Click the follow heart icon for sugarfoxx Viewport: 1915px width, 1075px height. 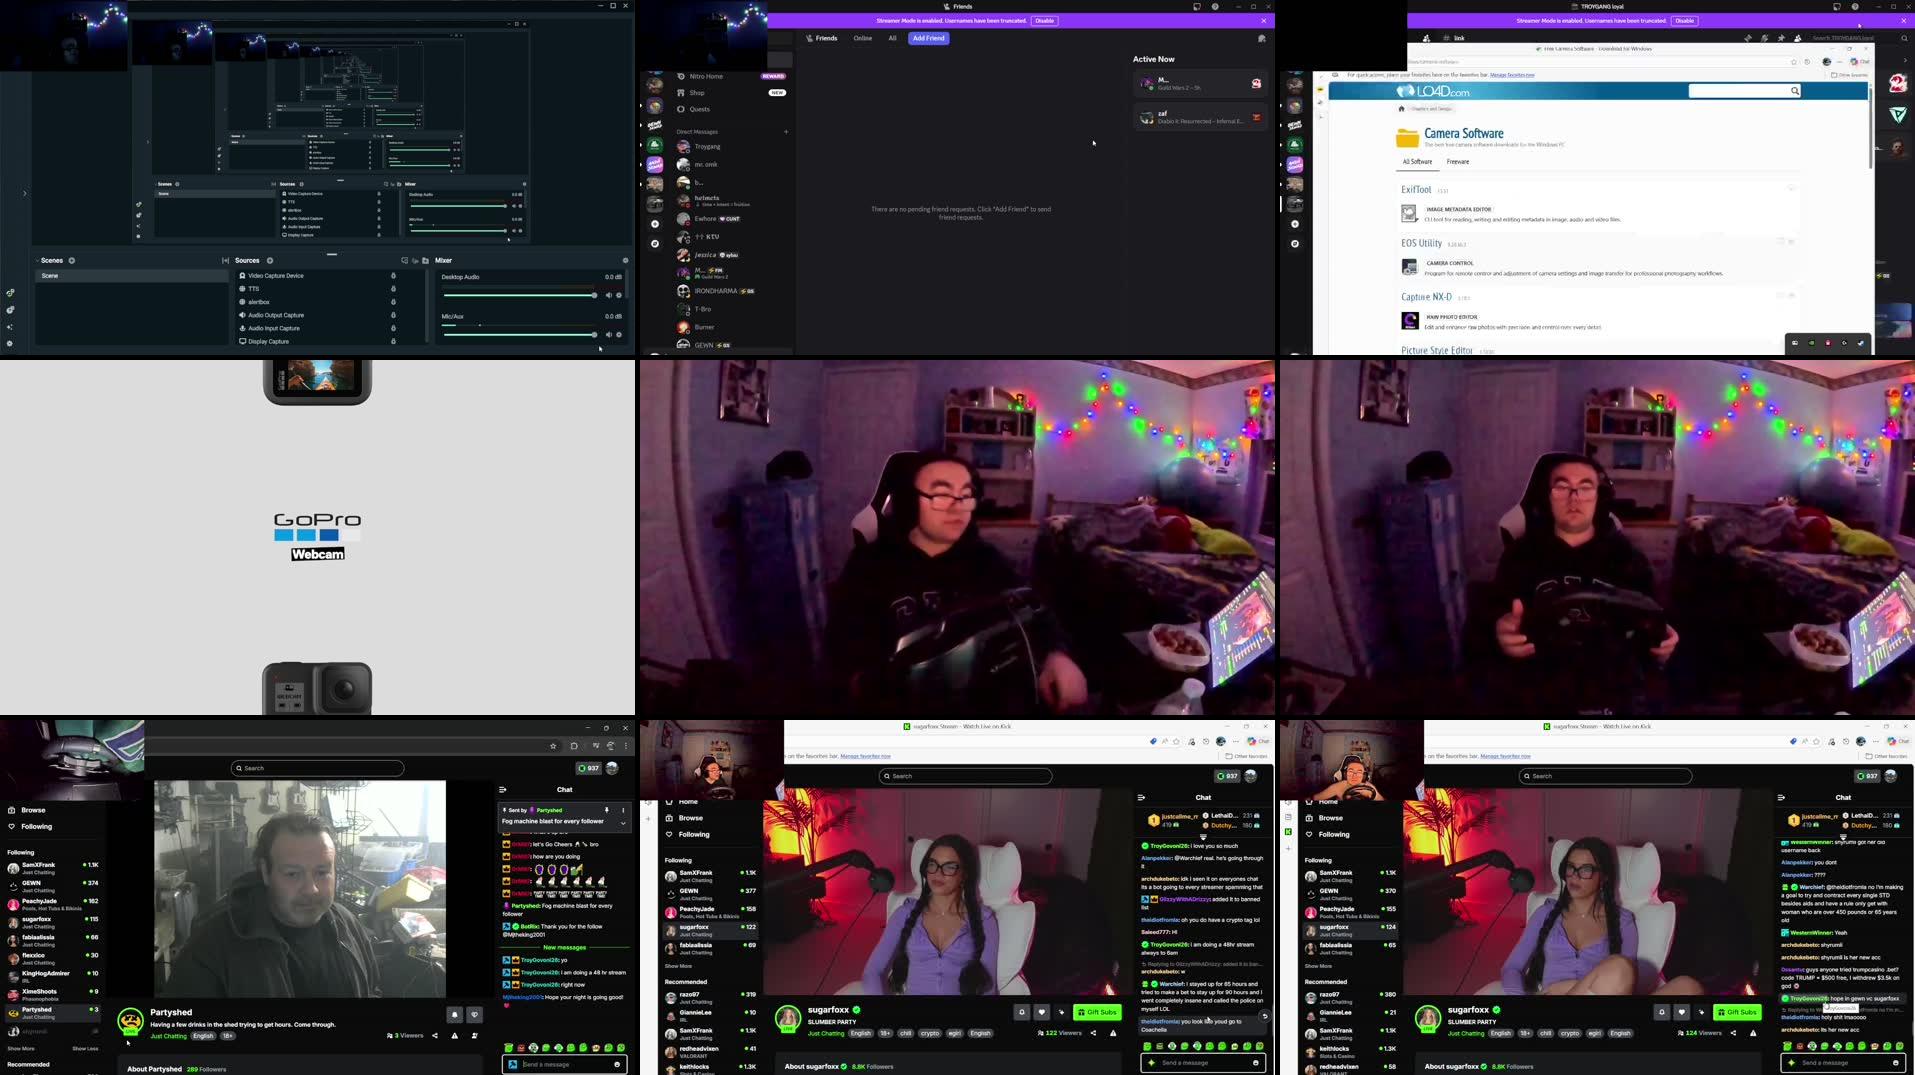point(1042,1012)
